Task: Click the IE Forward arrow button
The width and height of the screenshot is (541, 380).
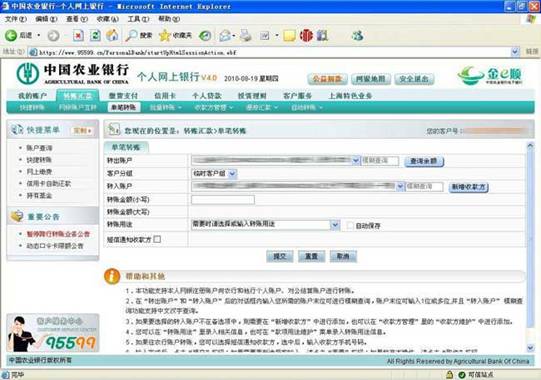Action: tap(53, 35)
